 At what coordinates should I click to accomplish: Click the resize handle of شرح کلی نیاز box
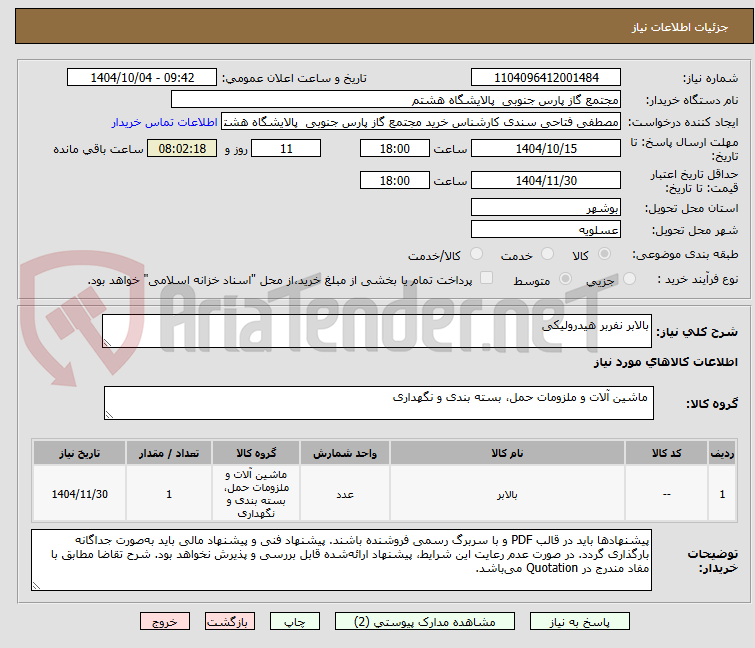pyautogui.click(x=107, y=343)
